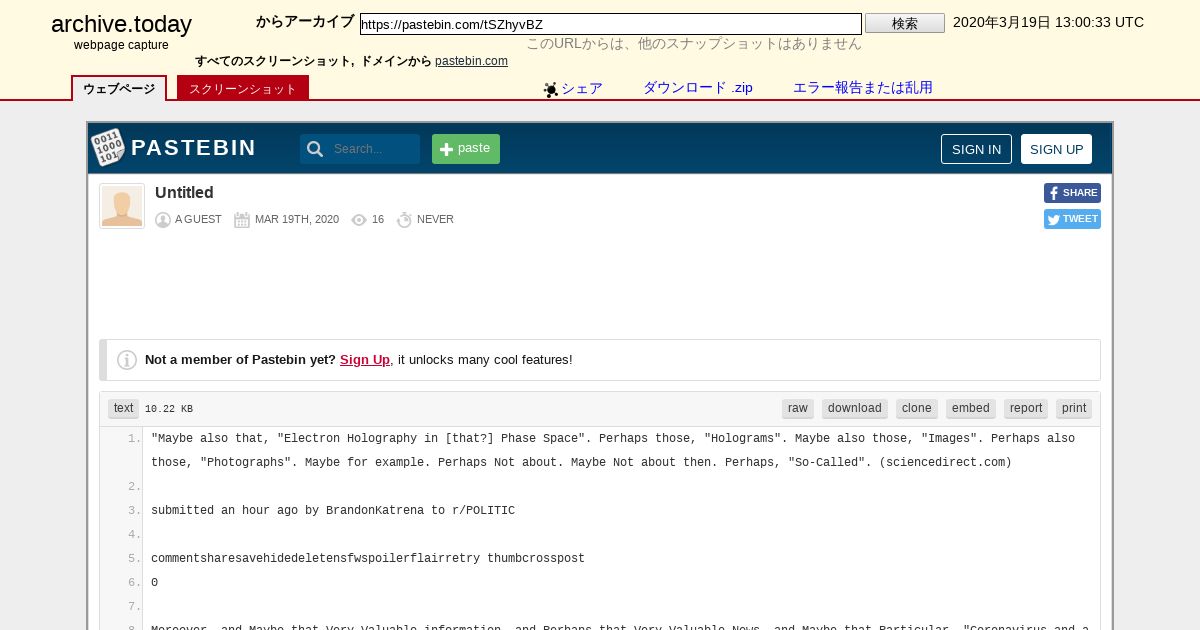
Task: Open the SIGN IN page
Action: [976, 149]
